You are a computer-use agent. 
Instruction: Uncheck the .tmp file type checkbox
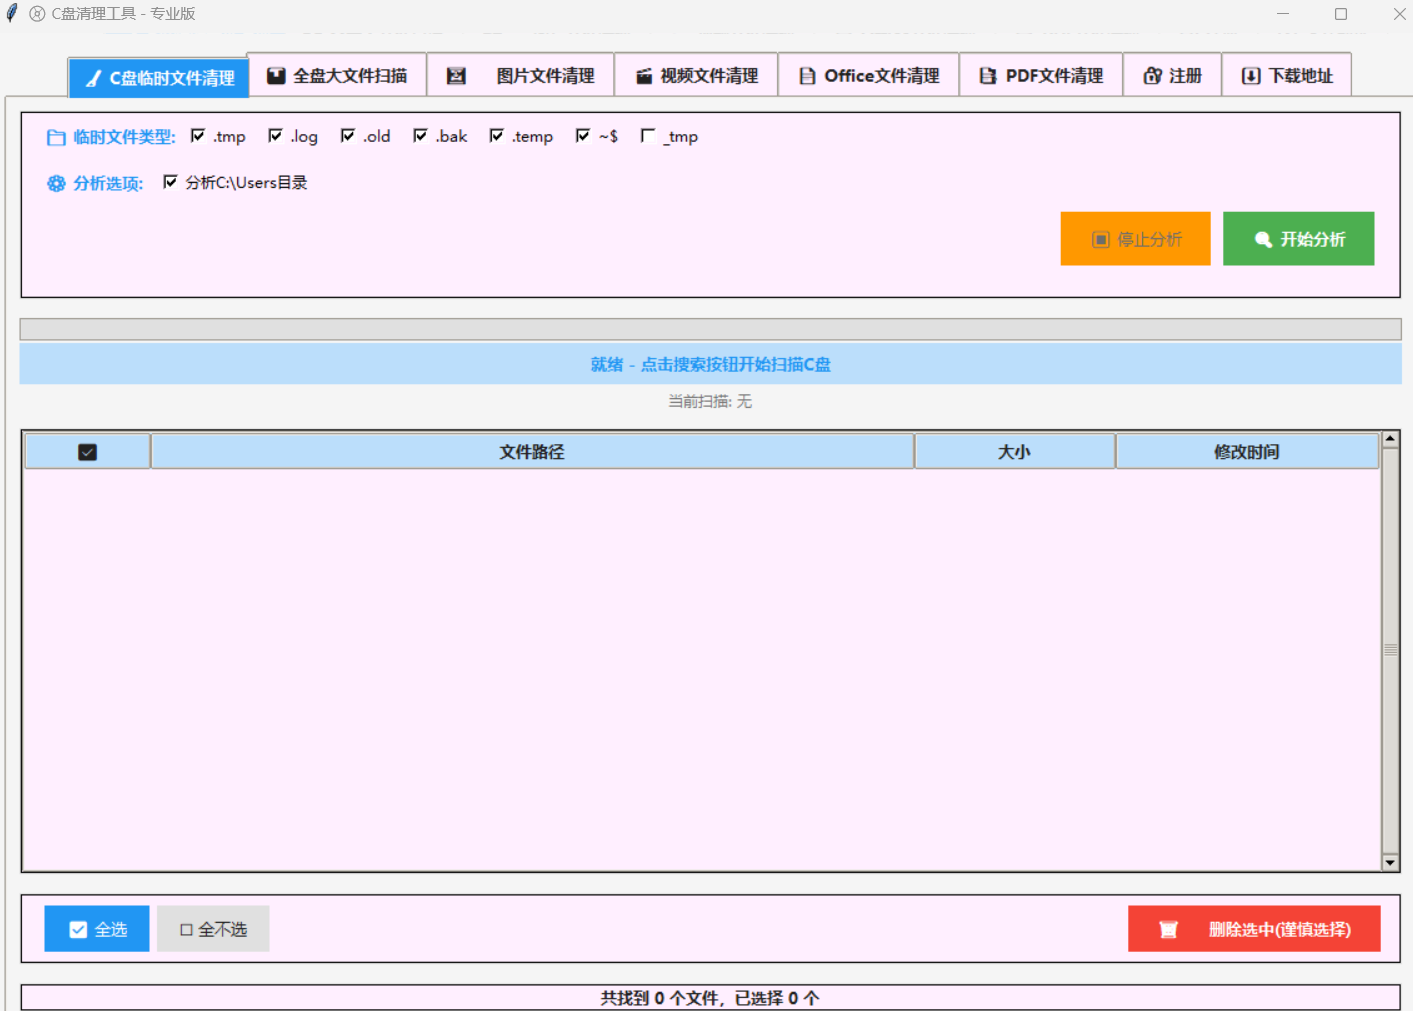click(x=198, y=135)
